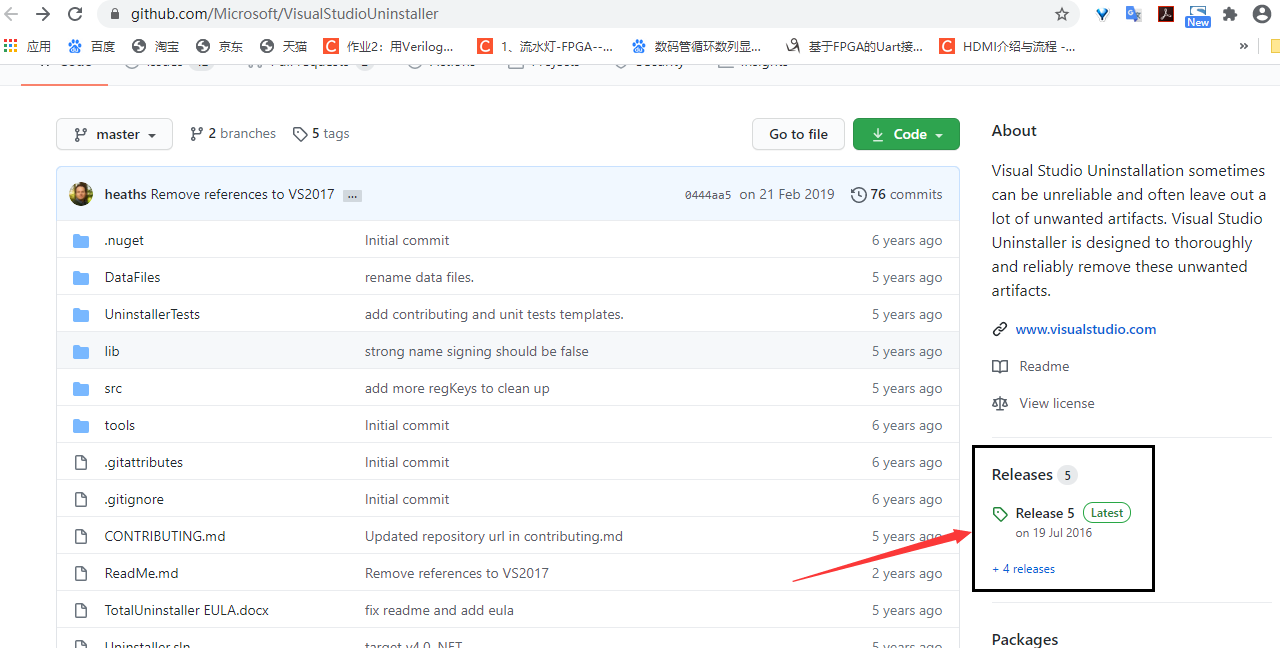Click the heaths author avatar

click(81, 194)
